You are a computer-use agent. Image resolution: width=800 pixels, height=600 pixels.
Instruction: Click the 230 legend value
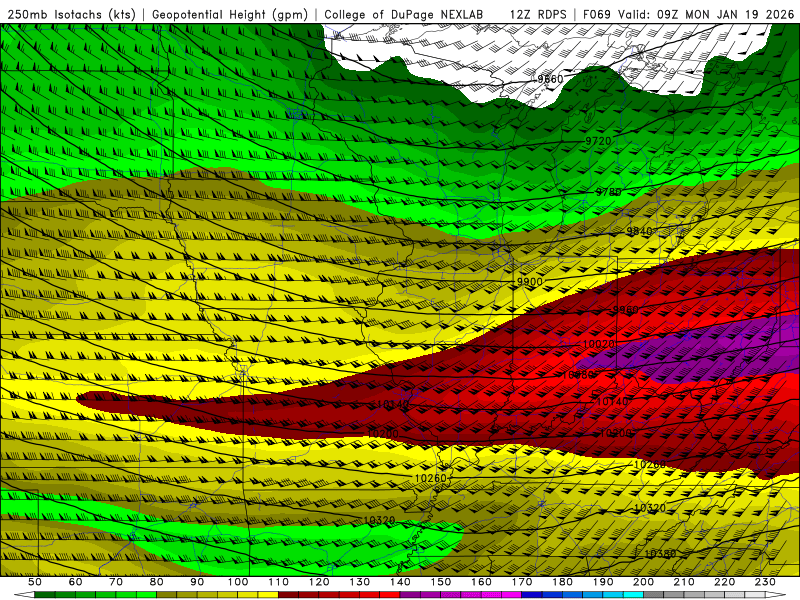click(765, 582)
